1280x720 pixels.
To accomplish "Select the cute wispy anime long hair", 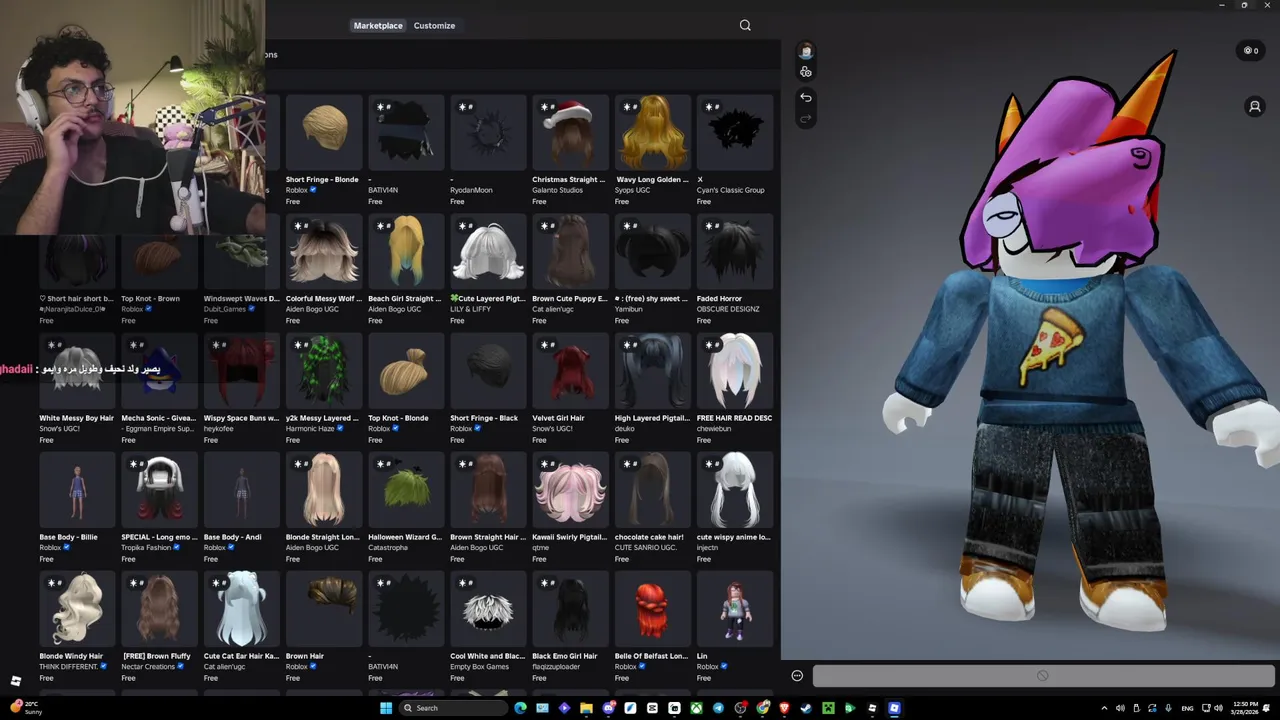I will click(x=734, y=490).
